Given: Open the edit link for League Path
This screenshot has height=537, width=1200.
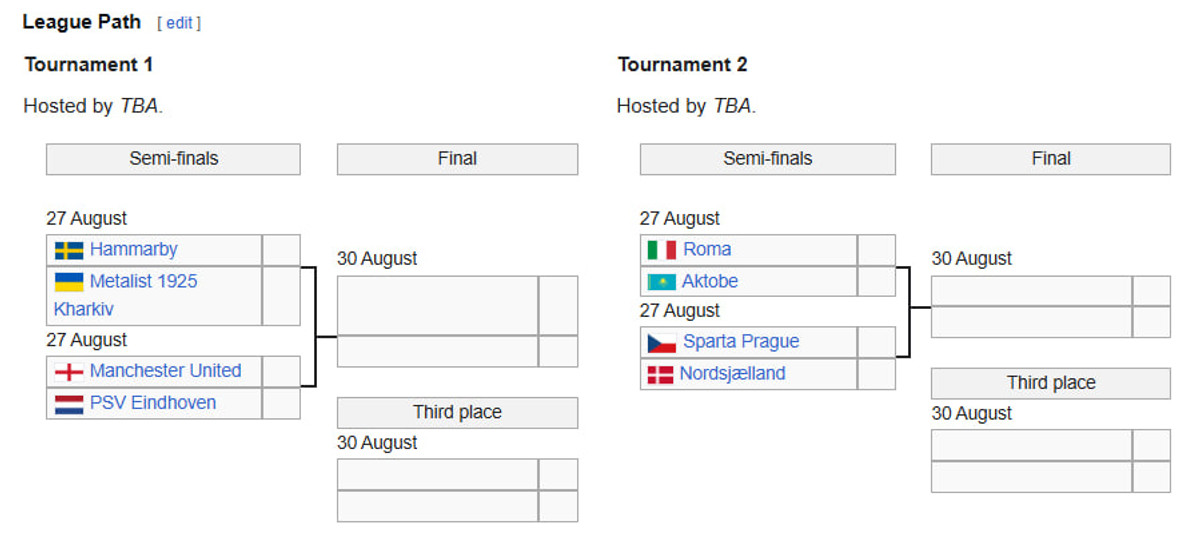Looking at the screenshot, I should (179, 23).
